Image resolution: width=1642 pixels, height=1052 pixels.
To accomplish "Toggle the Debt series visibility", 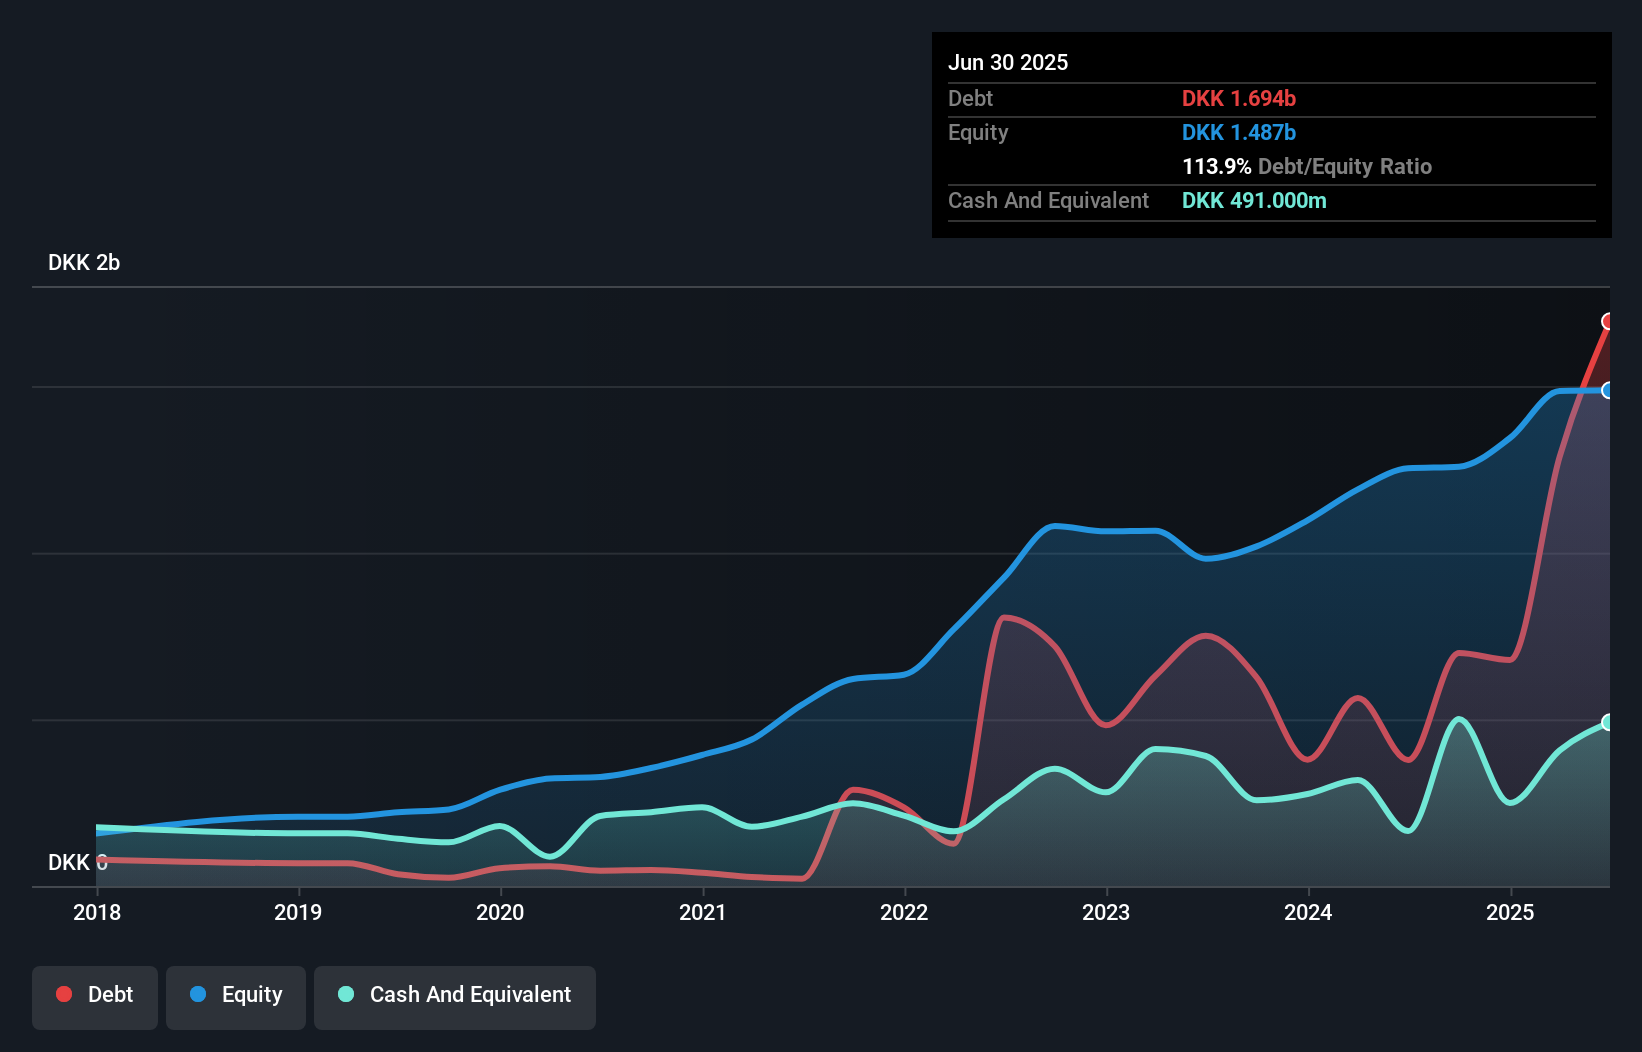I will click(x=94, y=994).
